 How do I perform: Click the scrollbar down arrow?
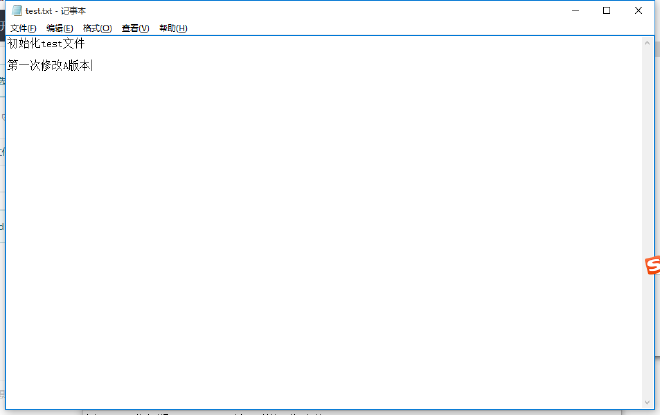click(x=648, y=402)
